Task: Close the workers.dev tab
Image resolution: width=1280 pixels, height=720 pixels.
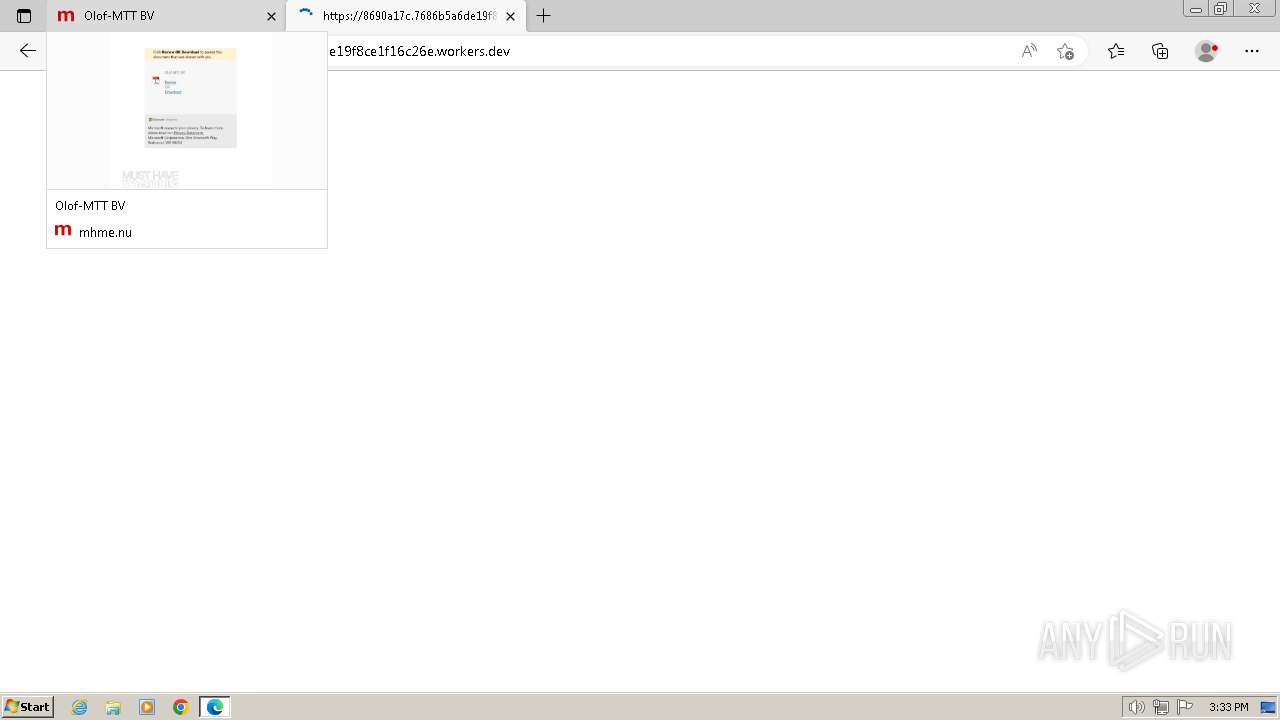Action: tap(511, 16)
